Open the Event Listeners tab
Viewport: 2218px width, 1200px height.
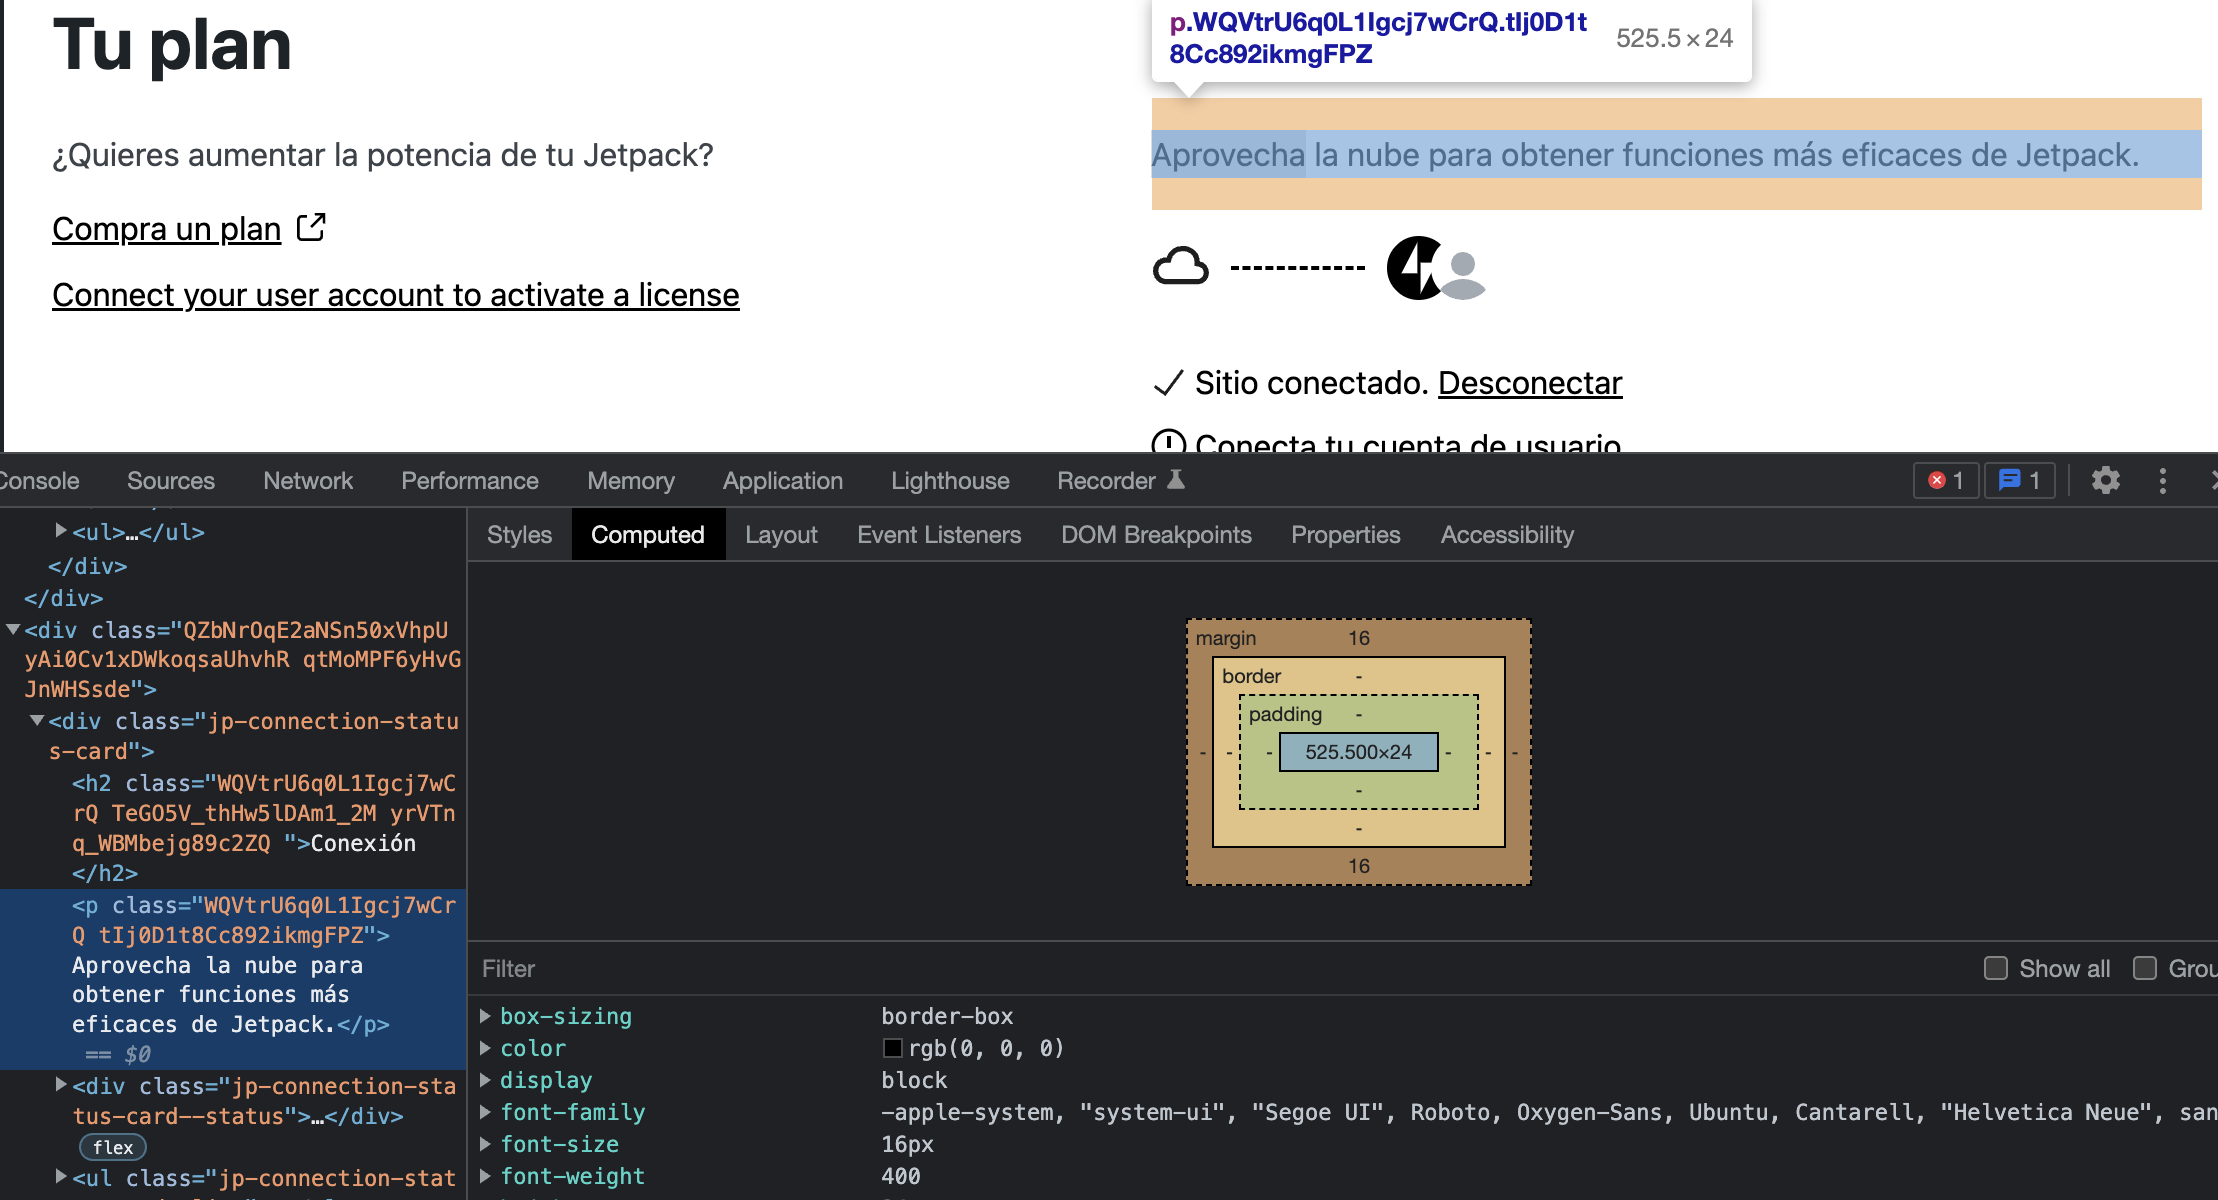click(x=939, y=535)
